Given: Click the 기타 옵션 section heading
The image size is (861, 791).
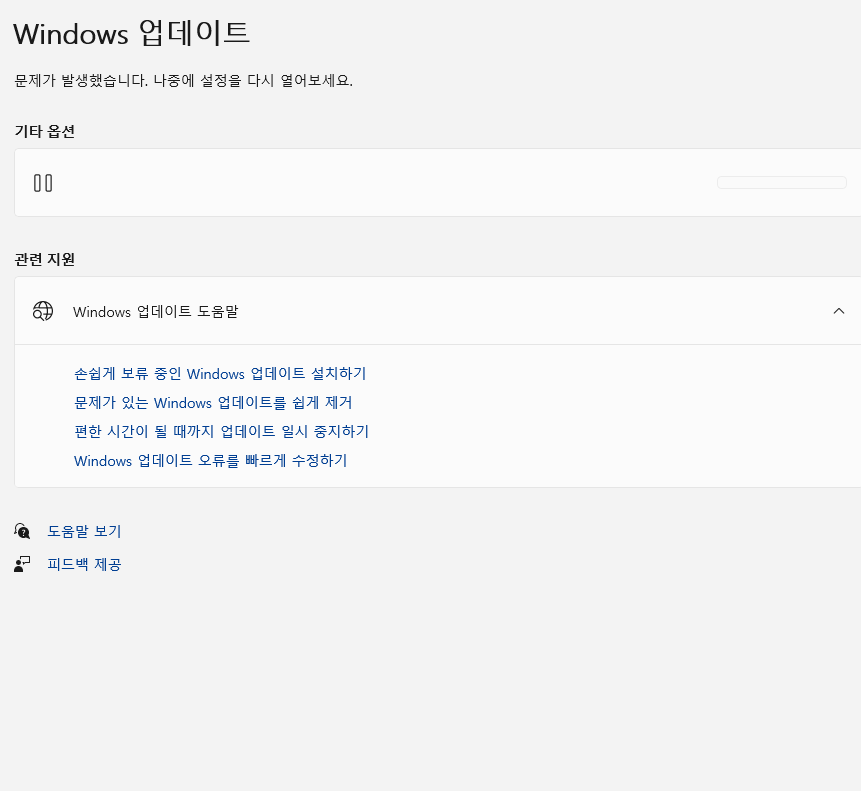Looking at the screenshot, I should click(x=44, y=132).
